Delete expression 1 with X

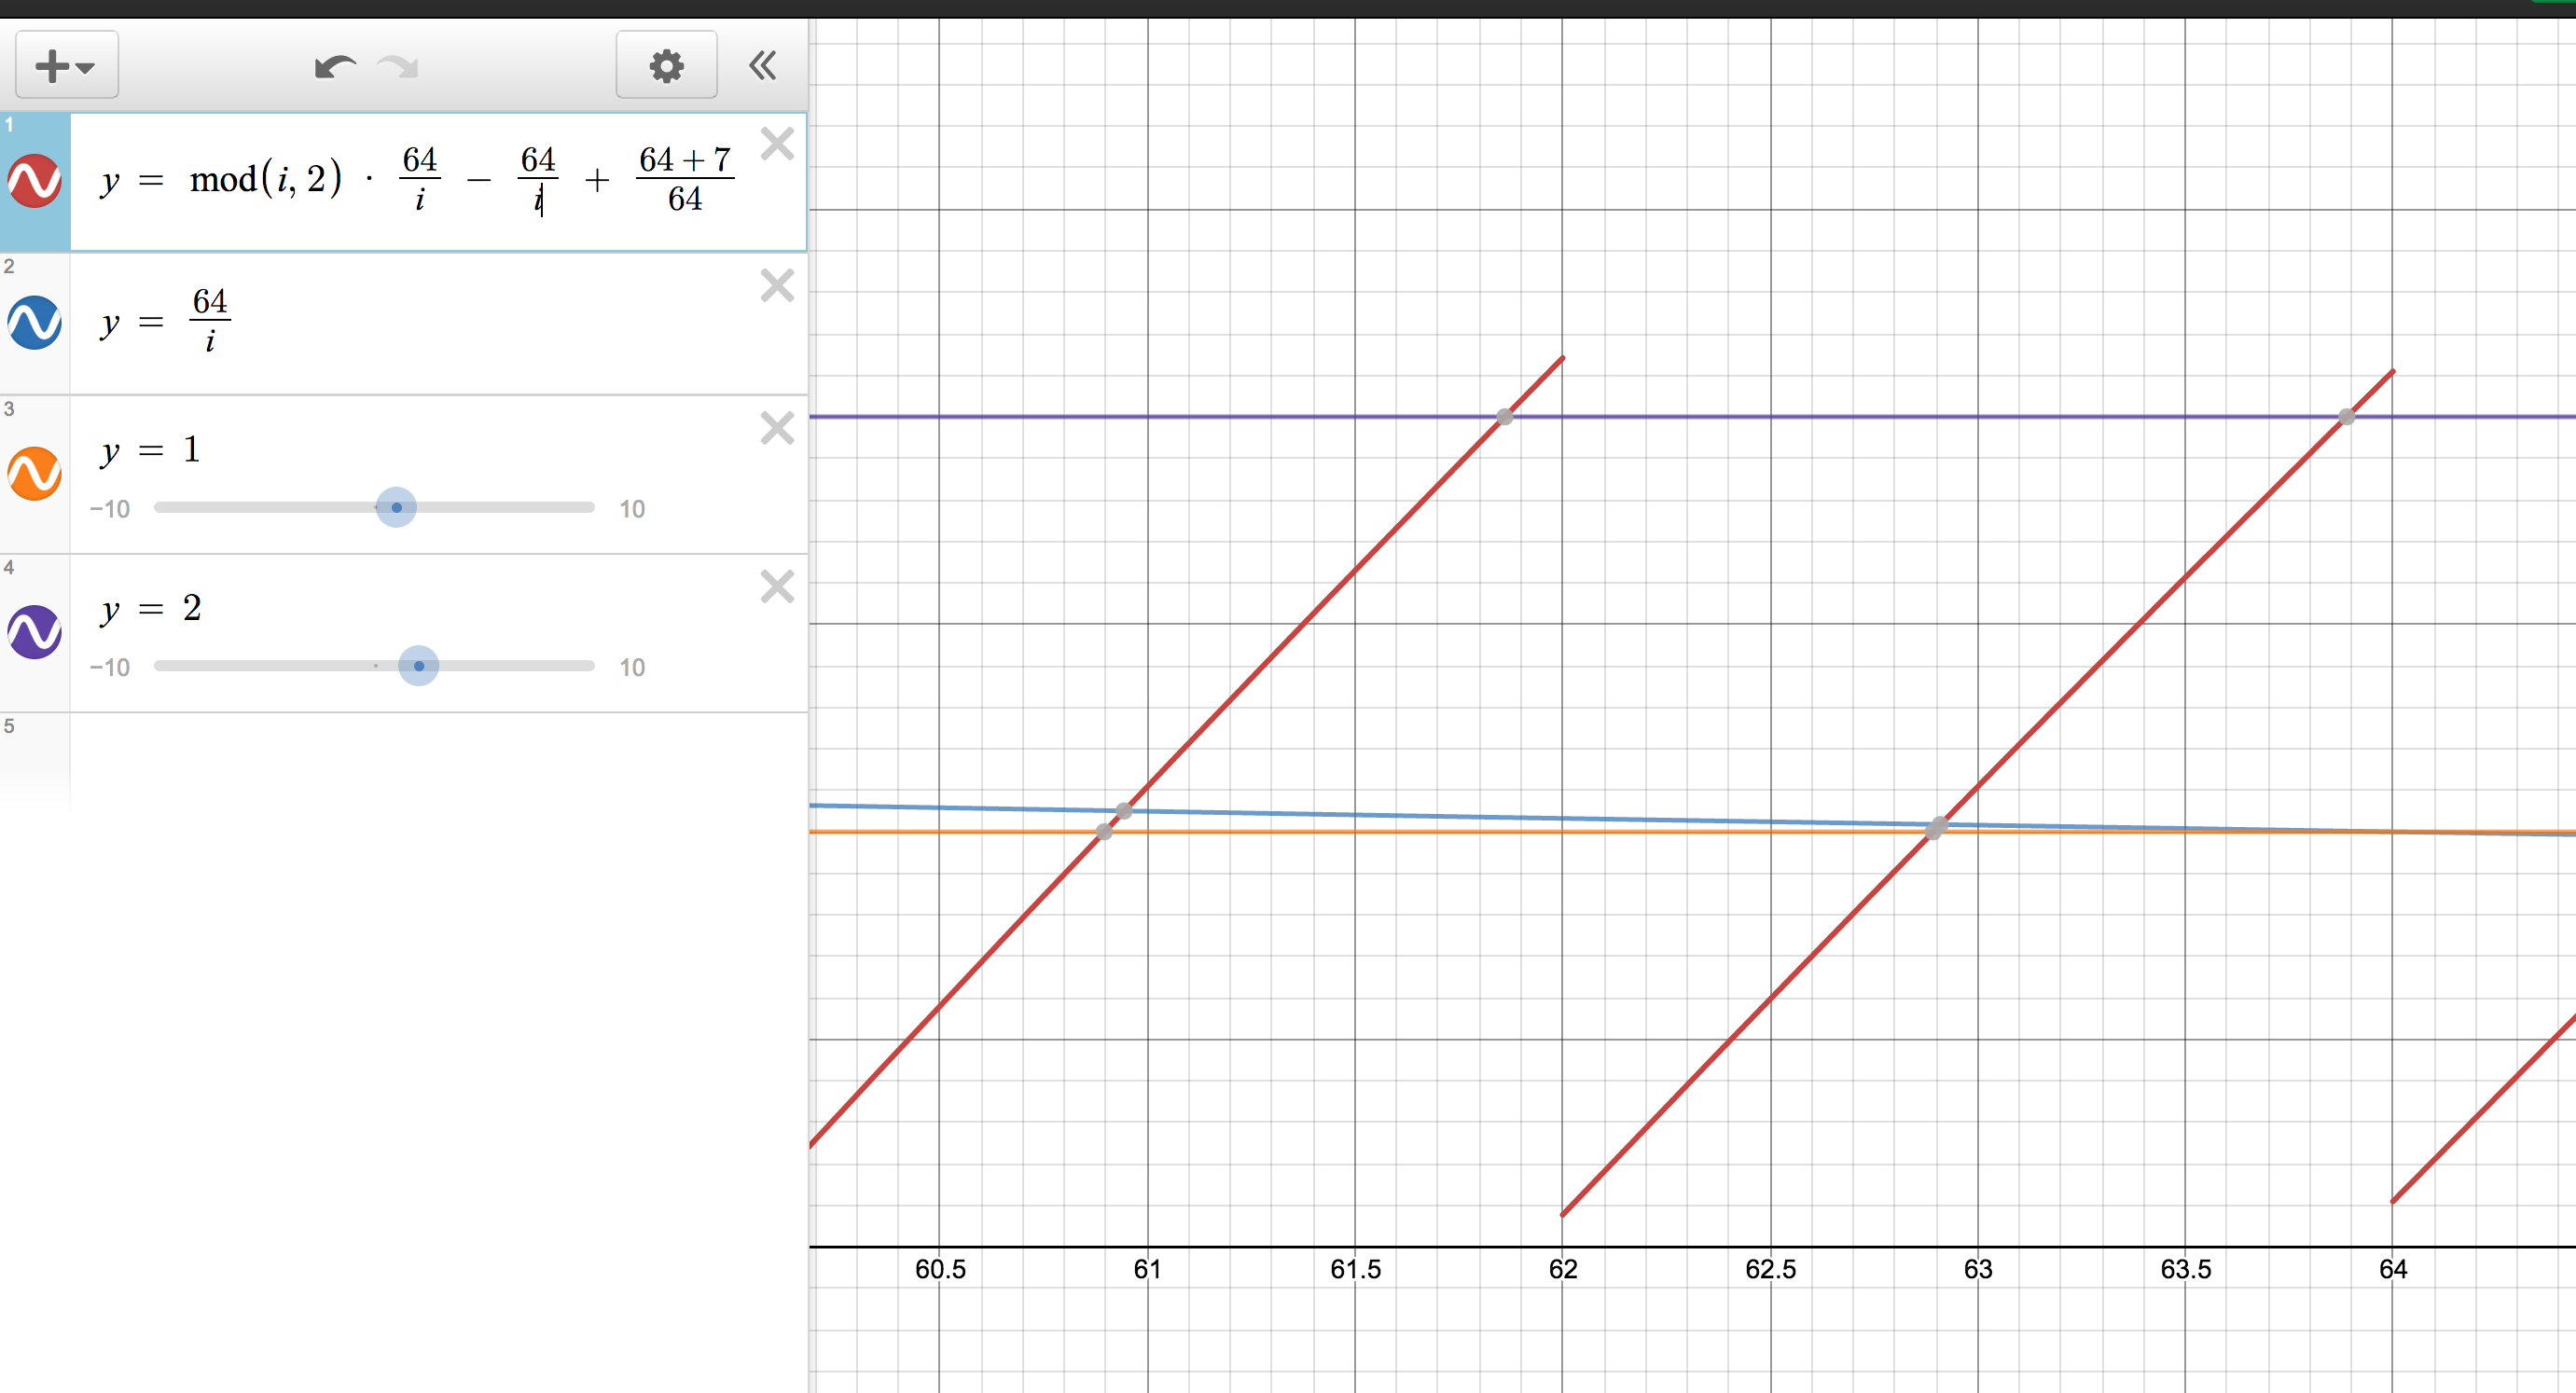coord(777,144)
